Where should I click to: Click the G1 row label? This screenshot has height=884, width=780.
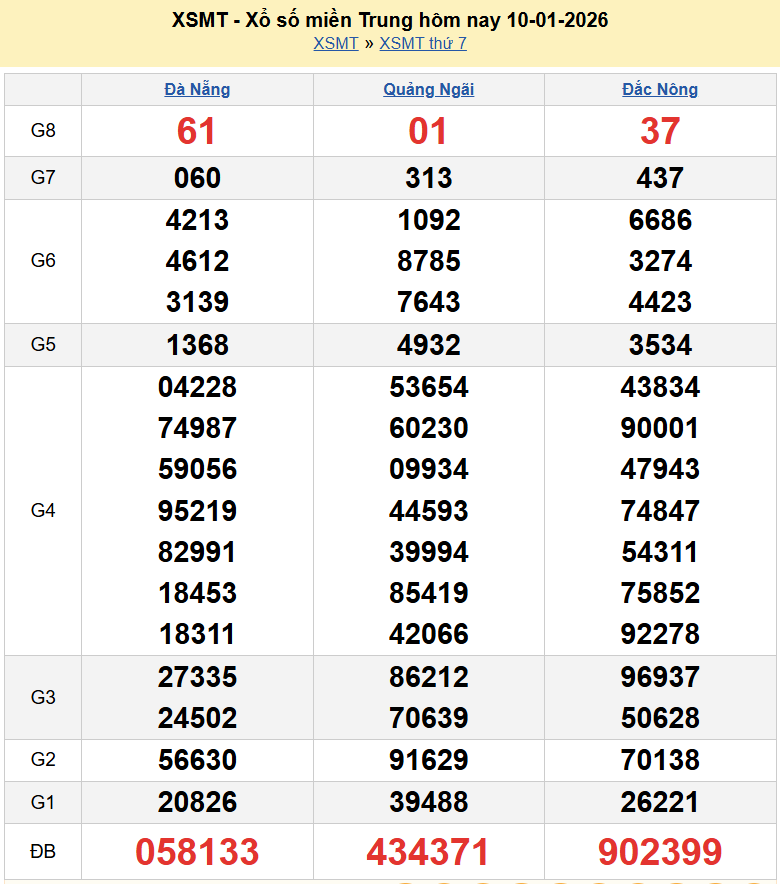point(43,802)
